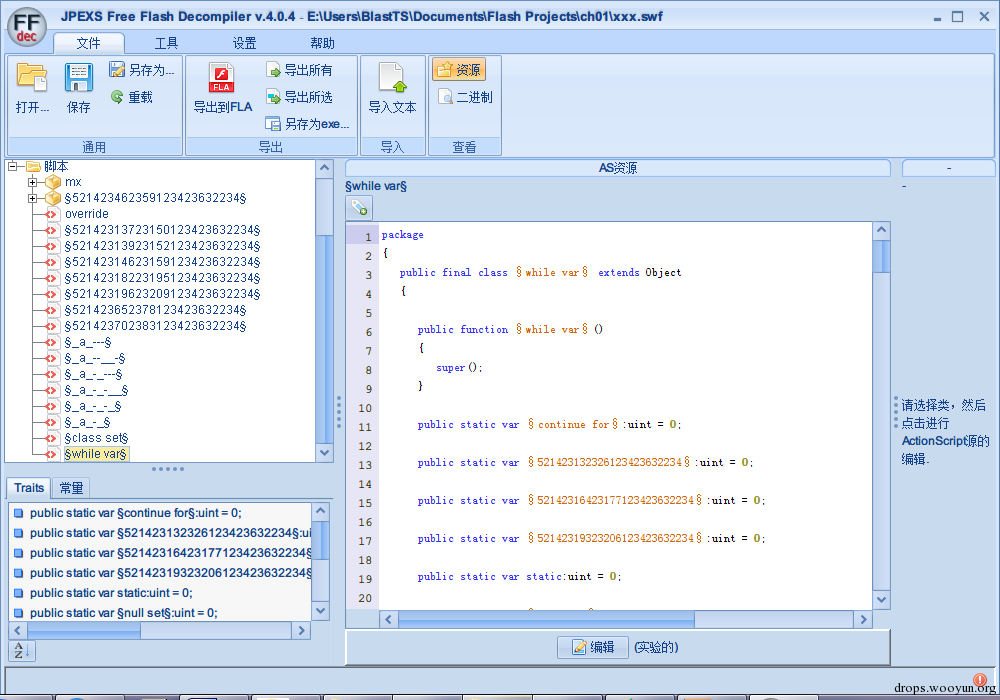Click the Edit (编辑) button
1000x700 pixels.
(593, 647)
